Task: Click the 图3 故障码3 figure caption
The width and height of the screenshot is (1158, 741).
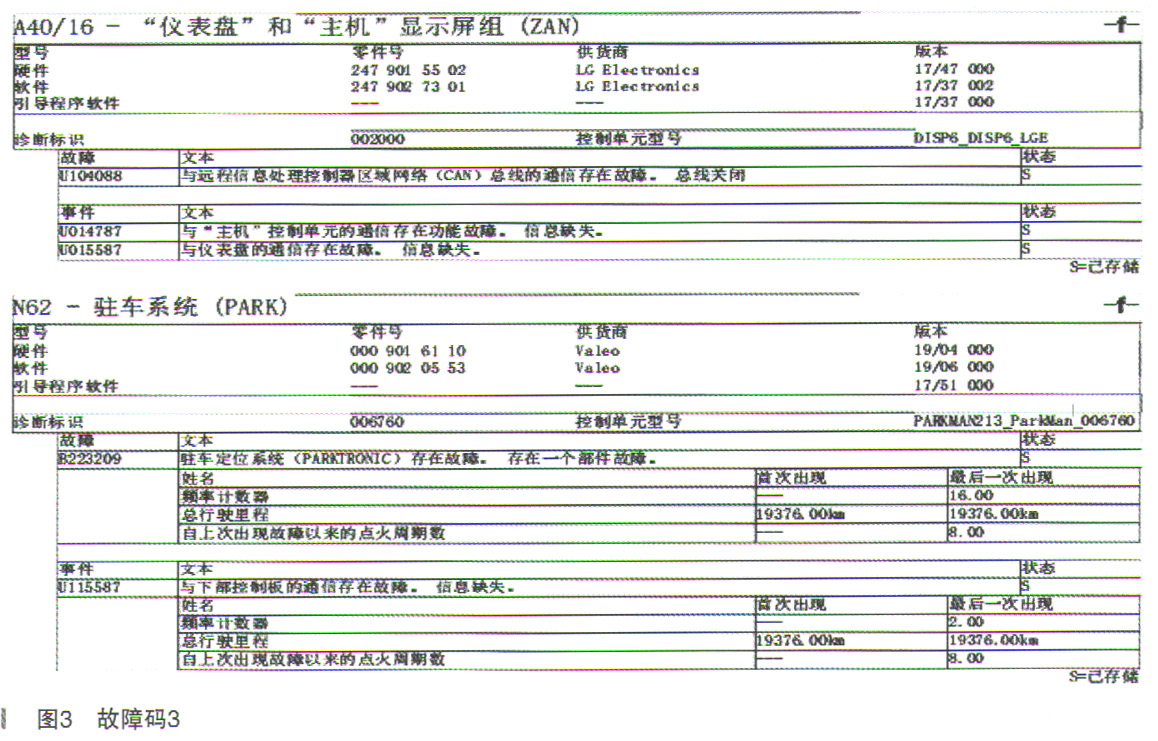Action: [x=109, y=720]
